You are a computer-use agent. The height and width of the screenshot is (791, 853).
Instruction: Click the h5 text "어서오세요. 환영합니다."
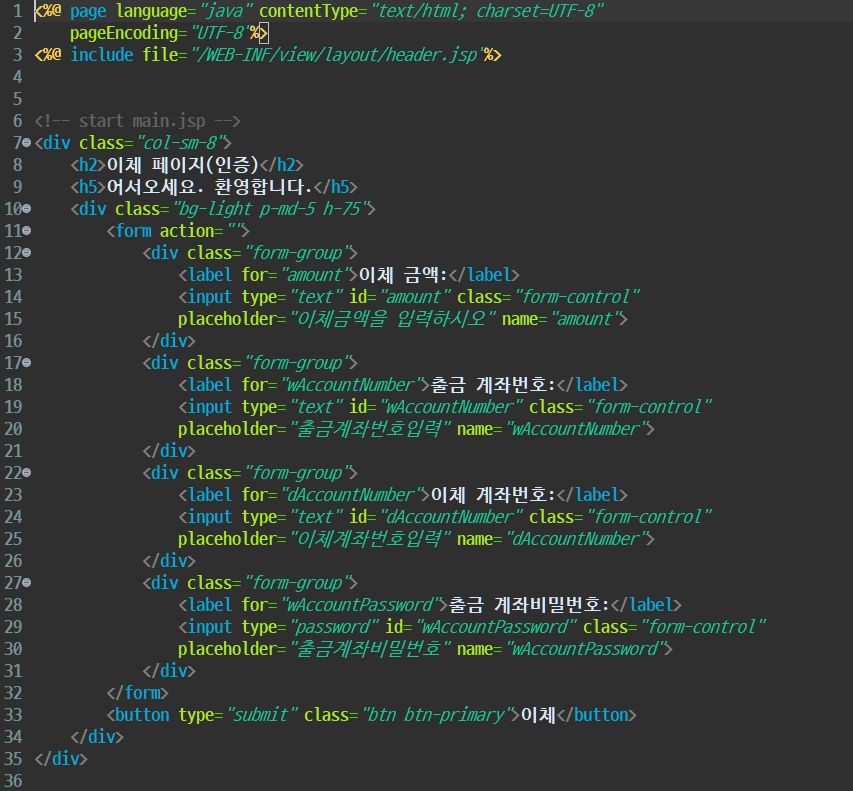pos(209,187)
